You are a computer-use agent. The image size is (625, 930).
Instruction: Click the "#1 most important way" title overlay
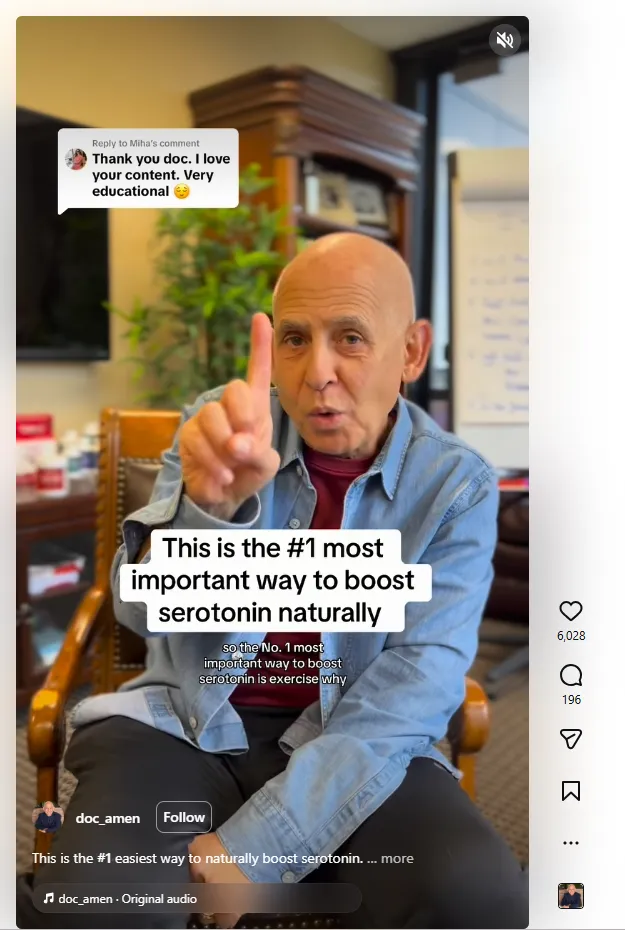[x=274, y=581]
